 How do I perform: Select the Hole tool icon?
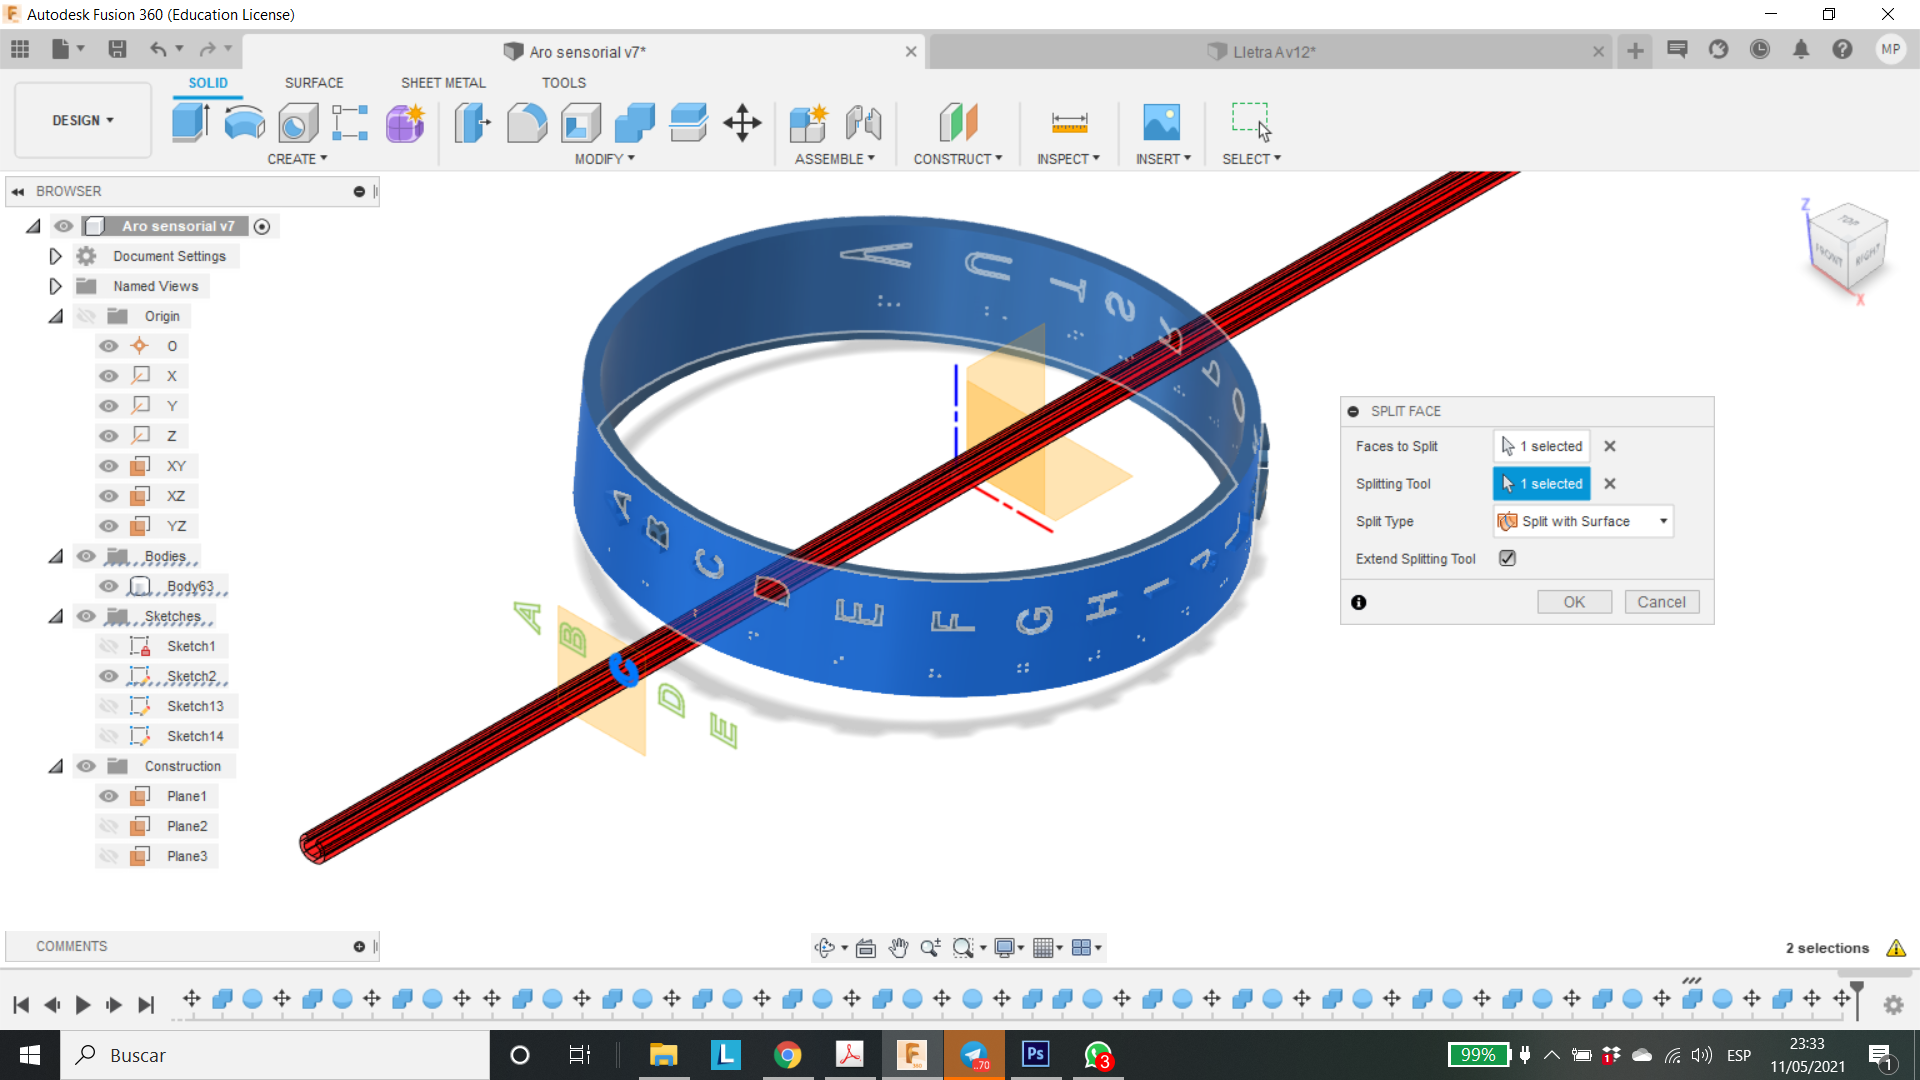coord(297,123)
